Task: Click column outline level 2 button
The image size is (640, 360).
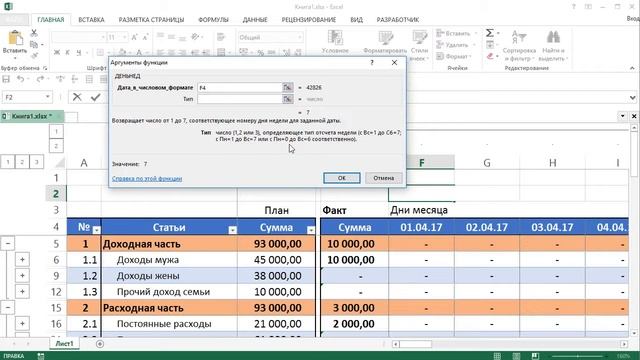Action: point(56,146)
